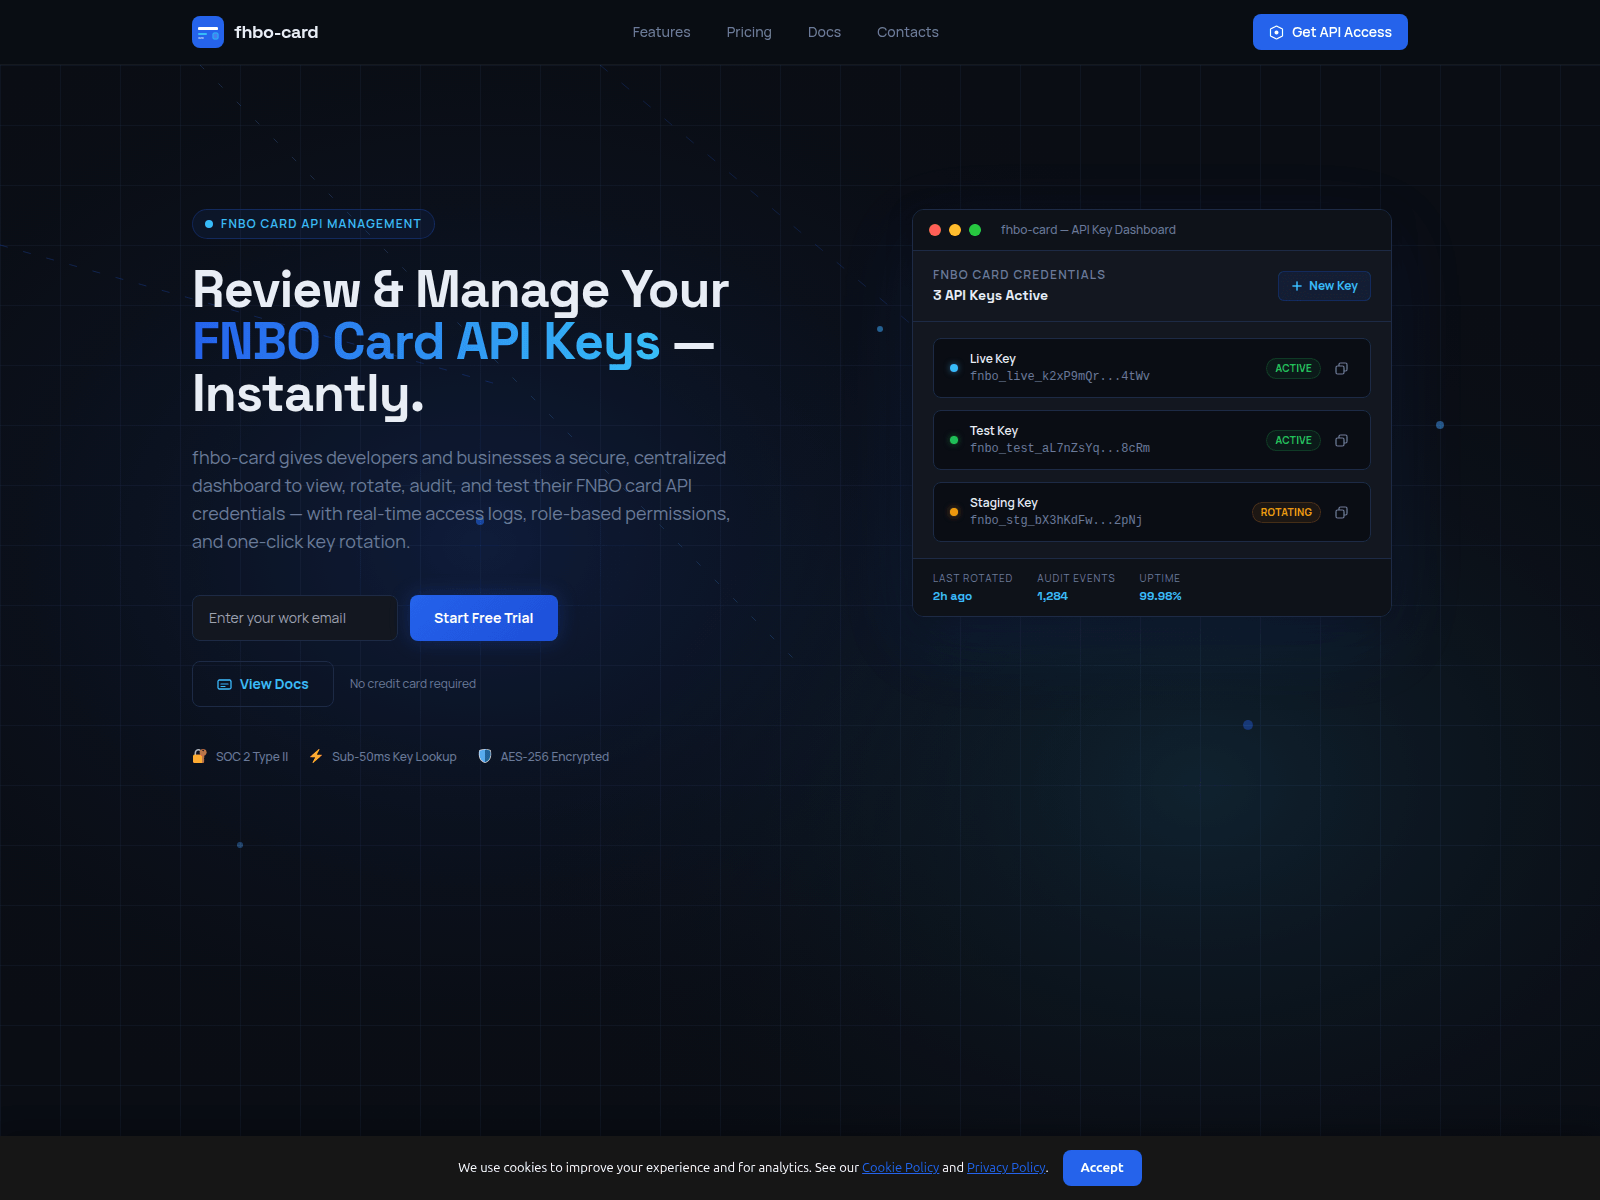
Task: Click Start Free Trial button
Action: tap(484, 618)
